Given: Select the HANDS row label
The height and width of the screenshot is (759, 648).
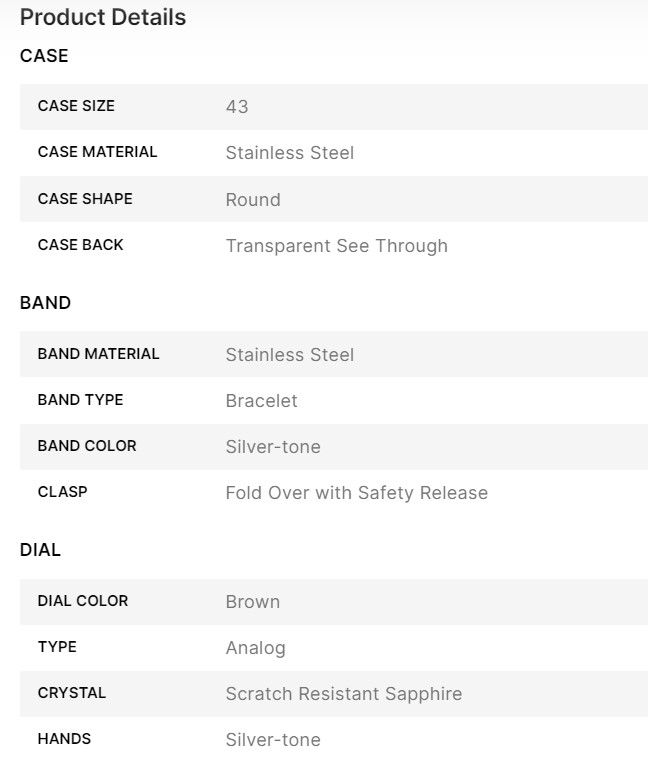Looking at the screenshot, I should click(64, 739).
